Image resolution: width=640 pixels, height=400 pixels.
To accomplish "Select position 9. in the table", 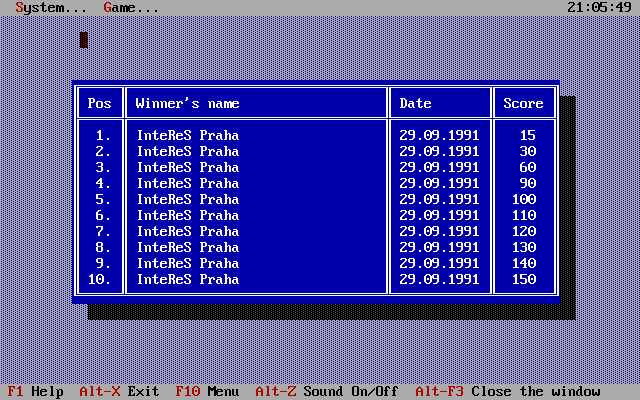I will coord(103,263).
